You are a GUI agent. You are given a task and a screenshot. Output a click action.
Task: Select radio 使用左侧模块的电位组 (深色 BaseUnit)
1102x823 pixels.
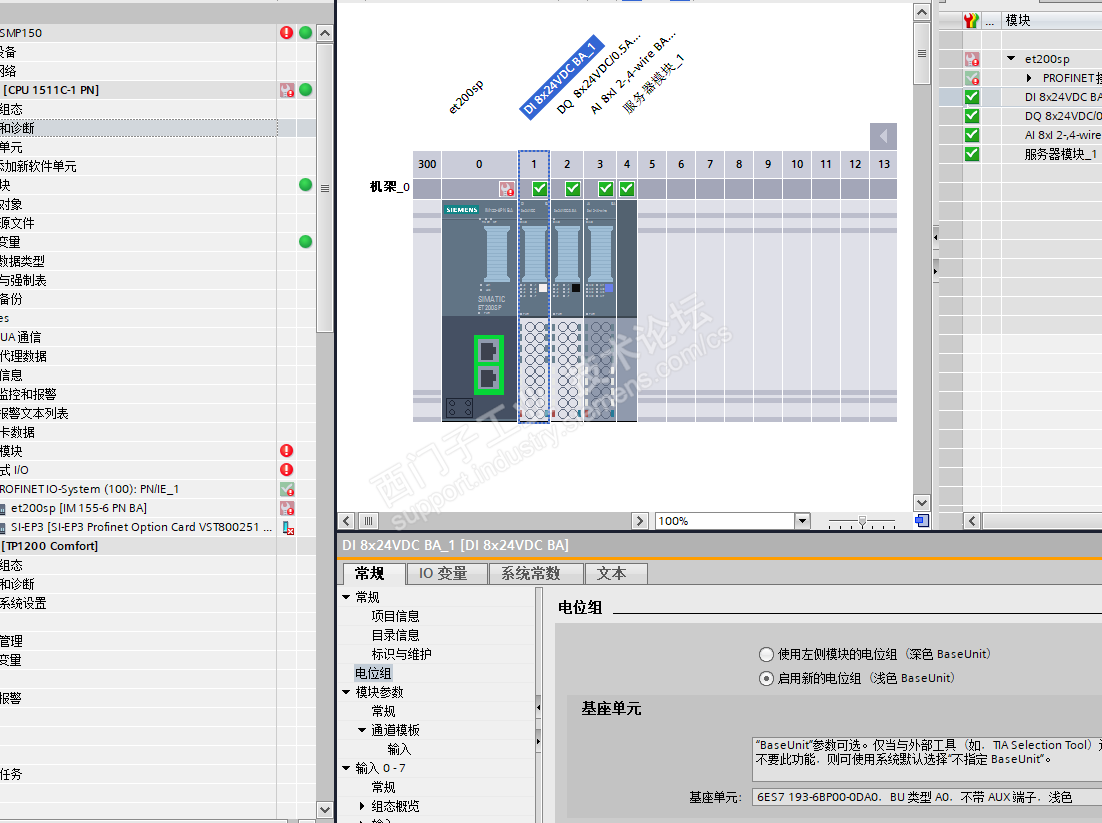[x=766, y=654]
